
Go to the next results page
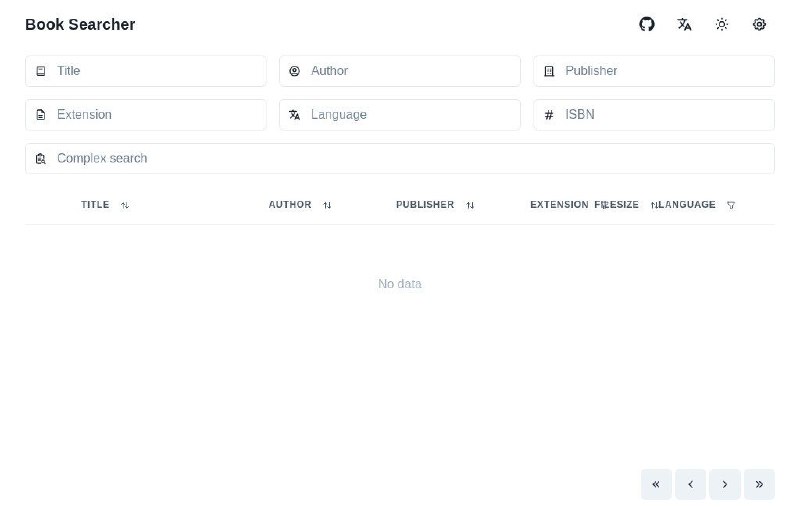pyautogui.click(x=724, y=484)
